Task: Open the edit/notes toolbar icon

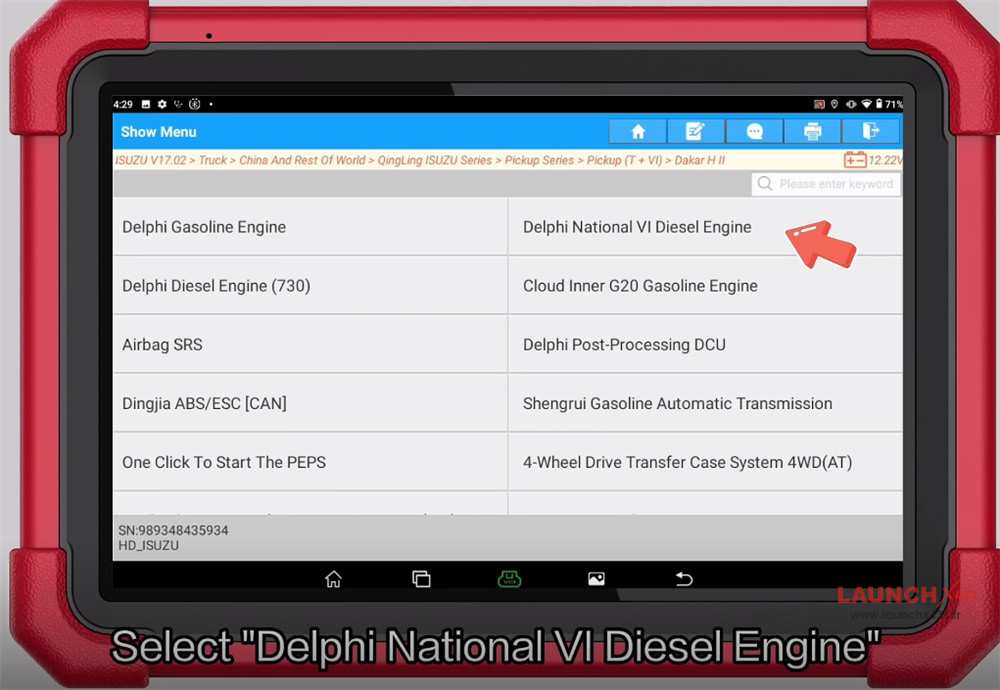Action: coord(695,131)
